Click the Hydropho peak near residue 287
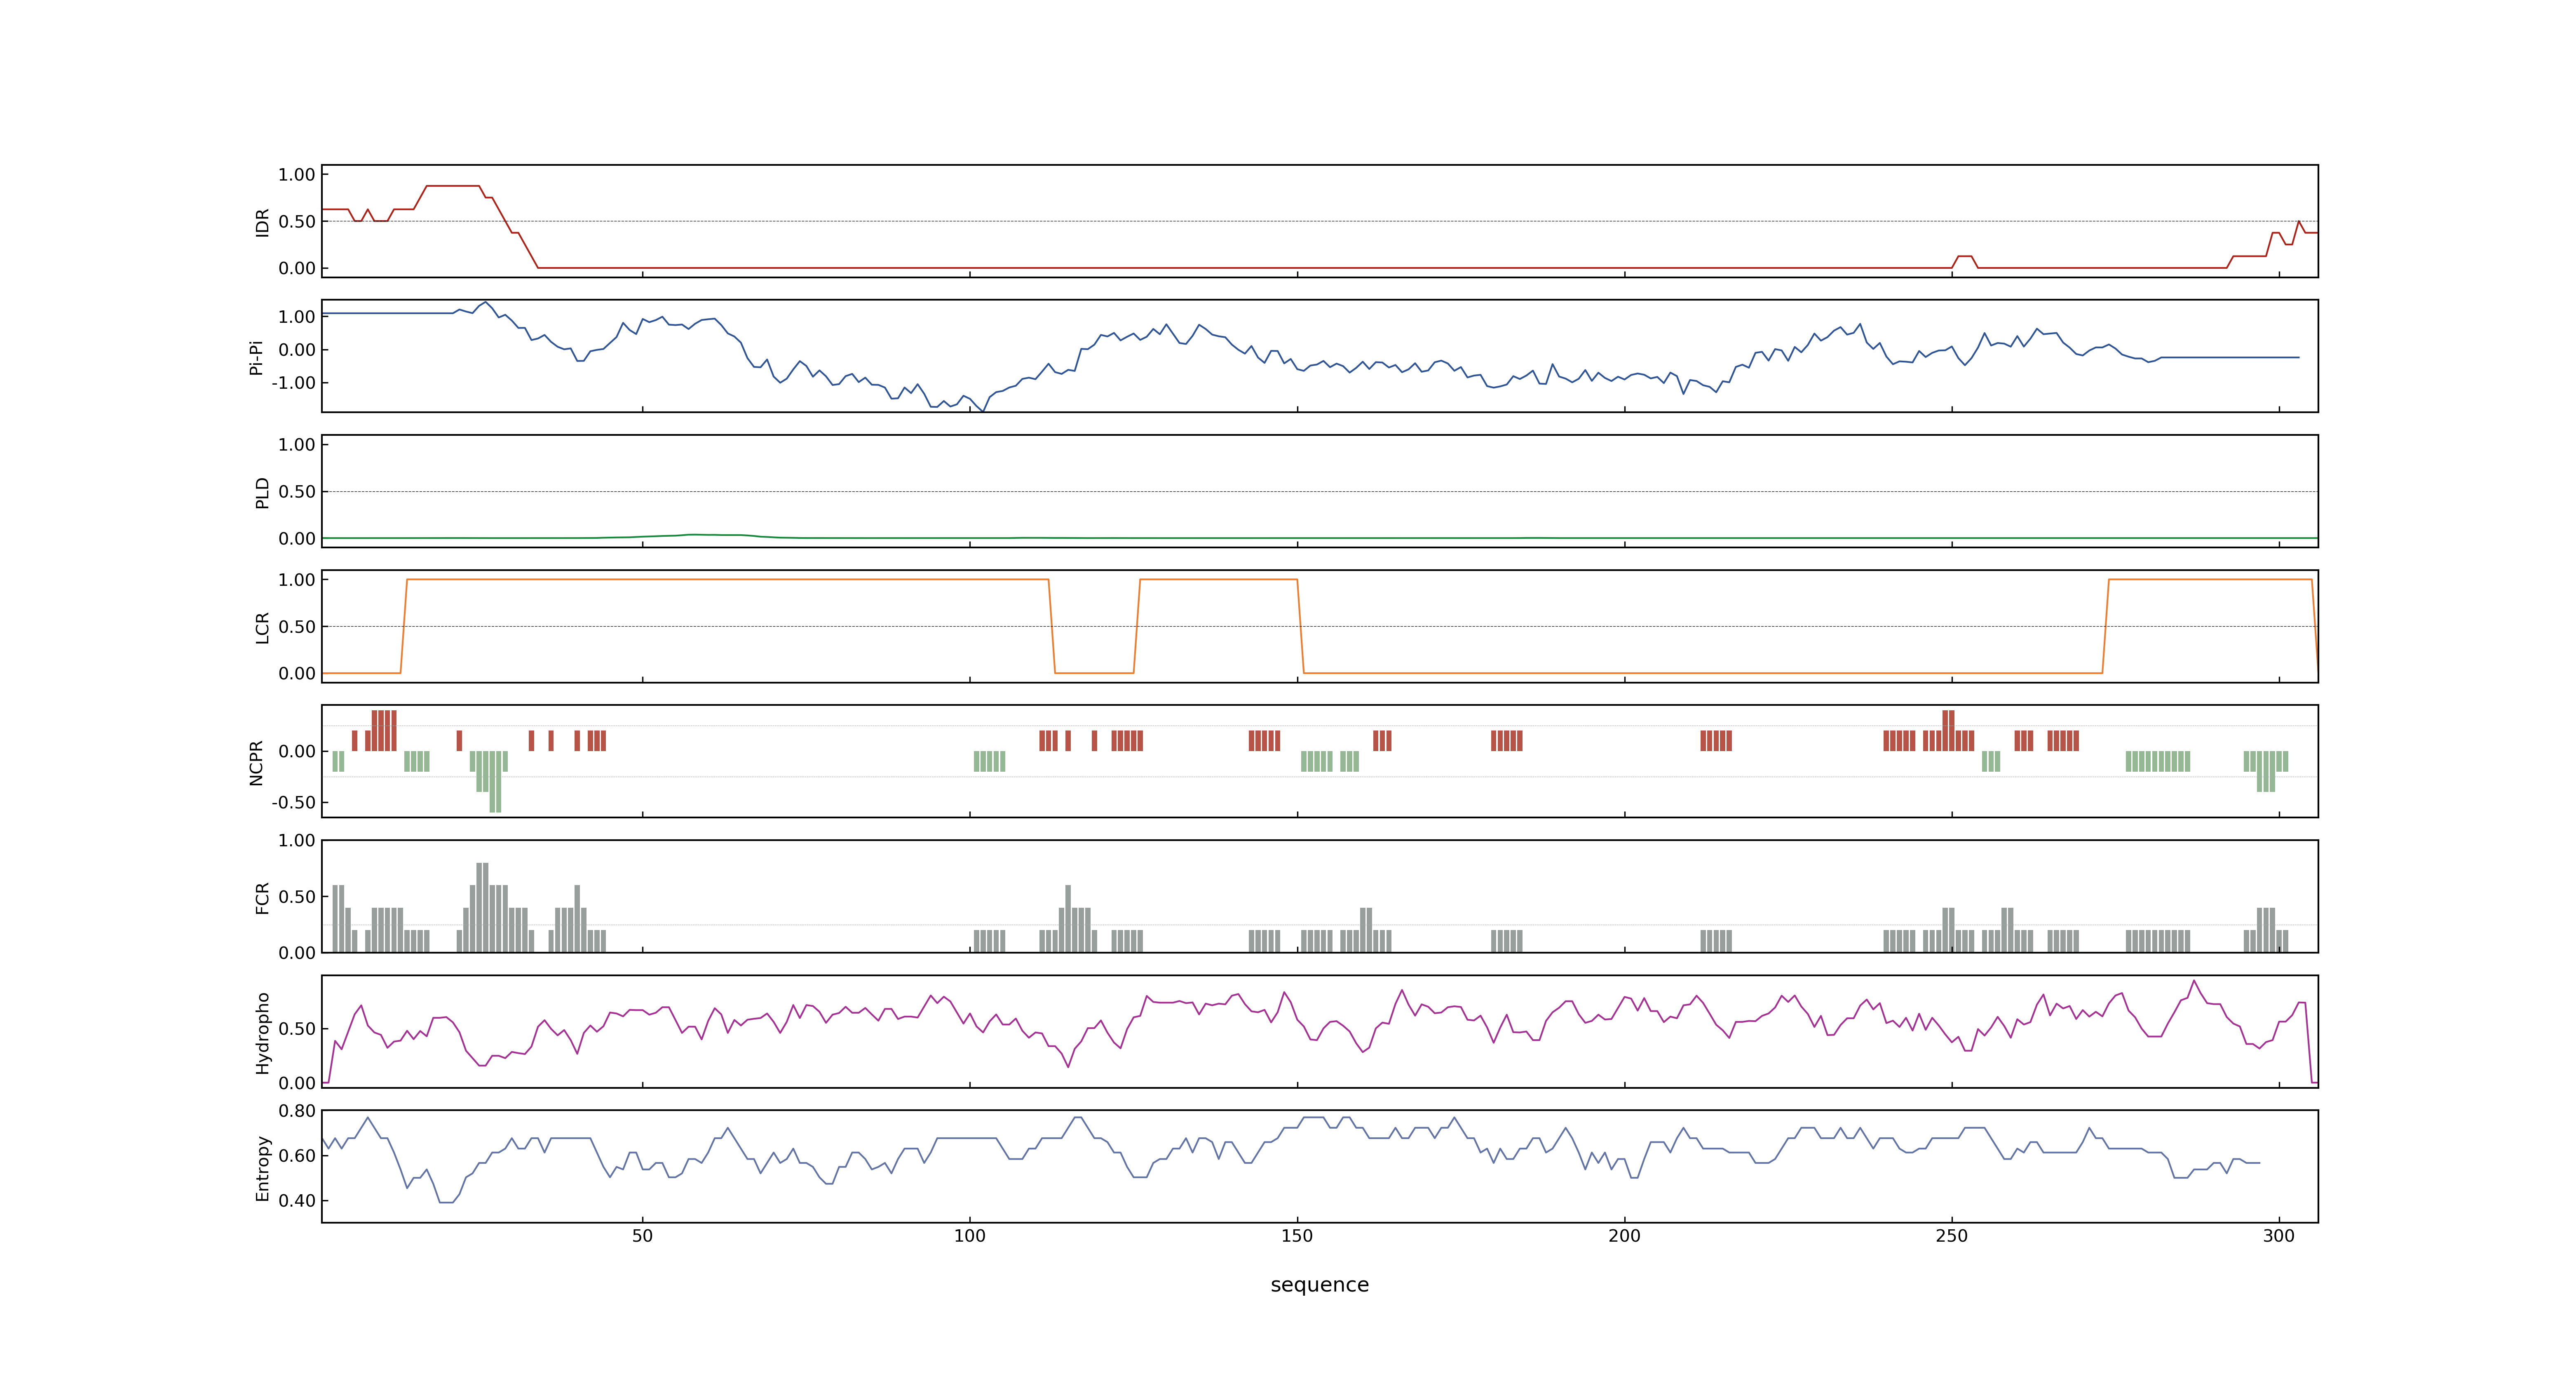Viewport: 2576px width, 1374px height. coord(2194,982)
